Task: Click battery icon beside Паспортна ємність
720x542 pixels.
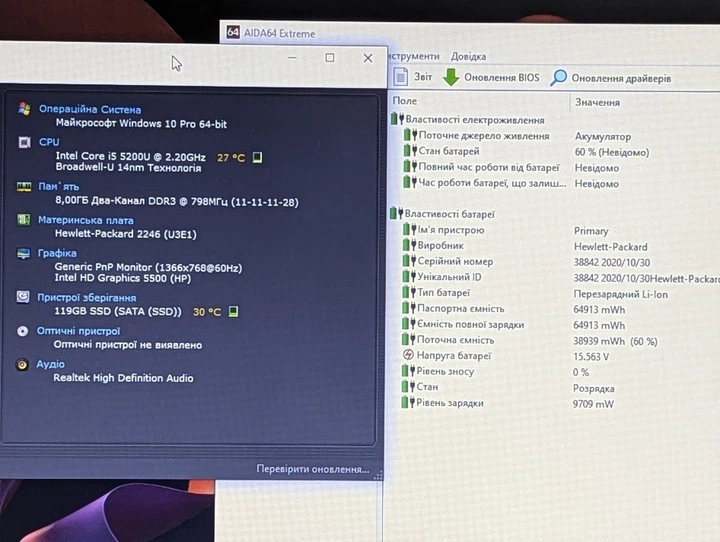Action: [x=408, y=308]
